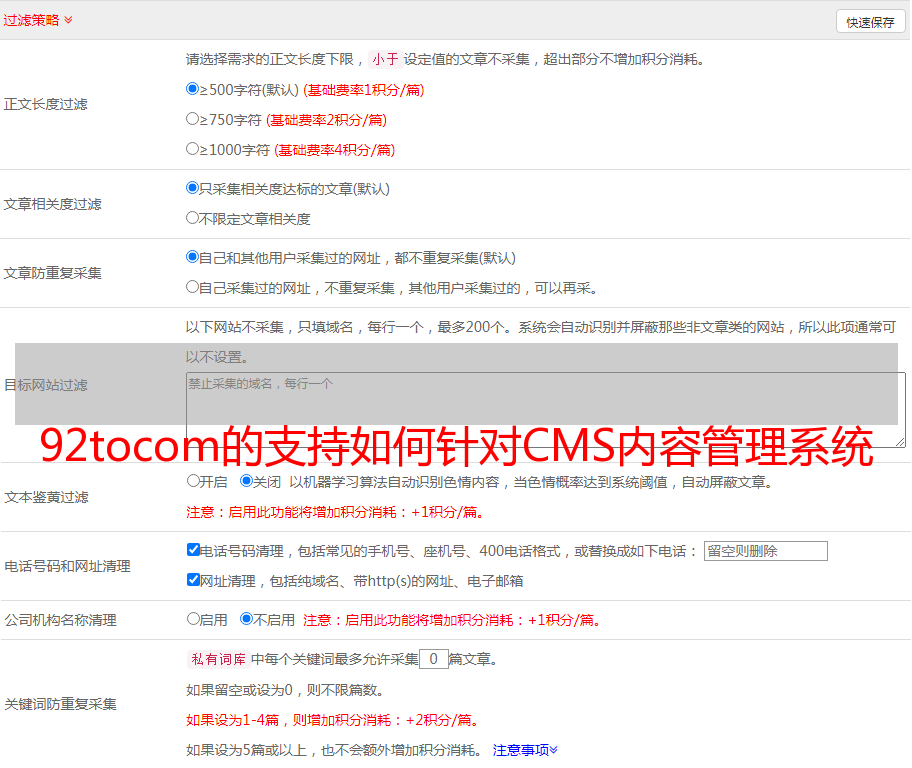This screenshot has width=912, height=768.
Task: Click the 公司机构名称清理 row label
Action: (x=60, y=620)
